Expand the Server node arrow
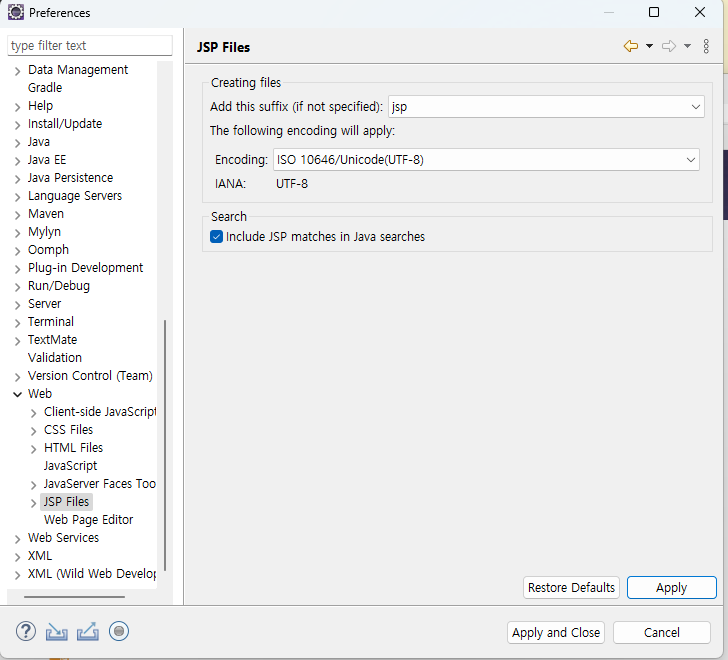The width and height of the screenshot is (728, 660). (18, 305)
